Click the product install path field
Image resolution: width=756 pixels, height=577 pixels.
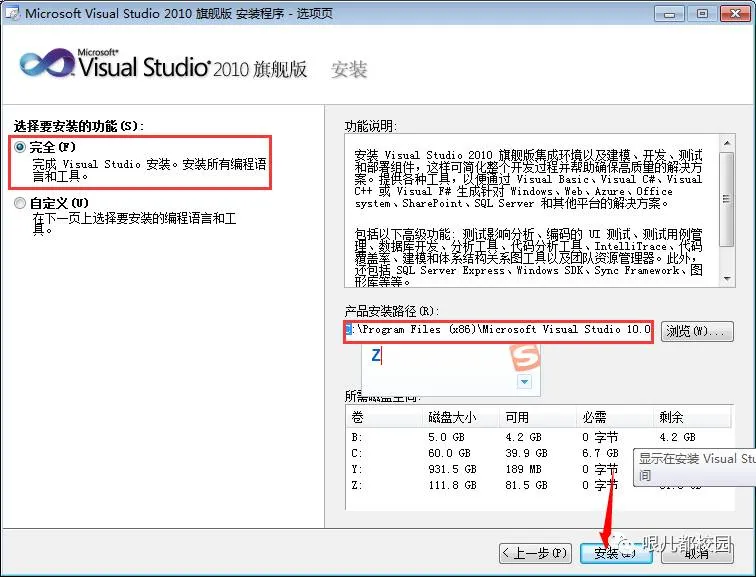[x=499, y=330]
